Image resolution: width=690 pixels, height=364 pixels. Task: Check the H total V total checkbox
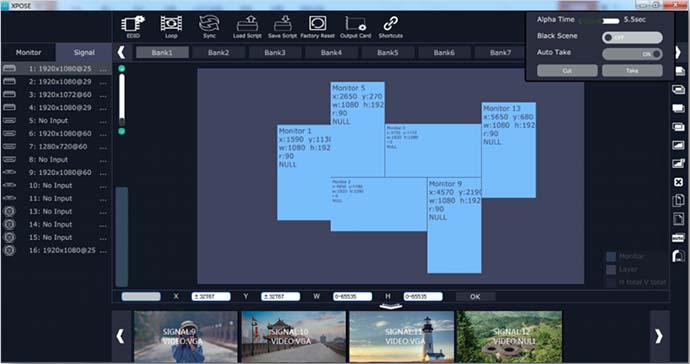pos(611,282)
